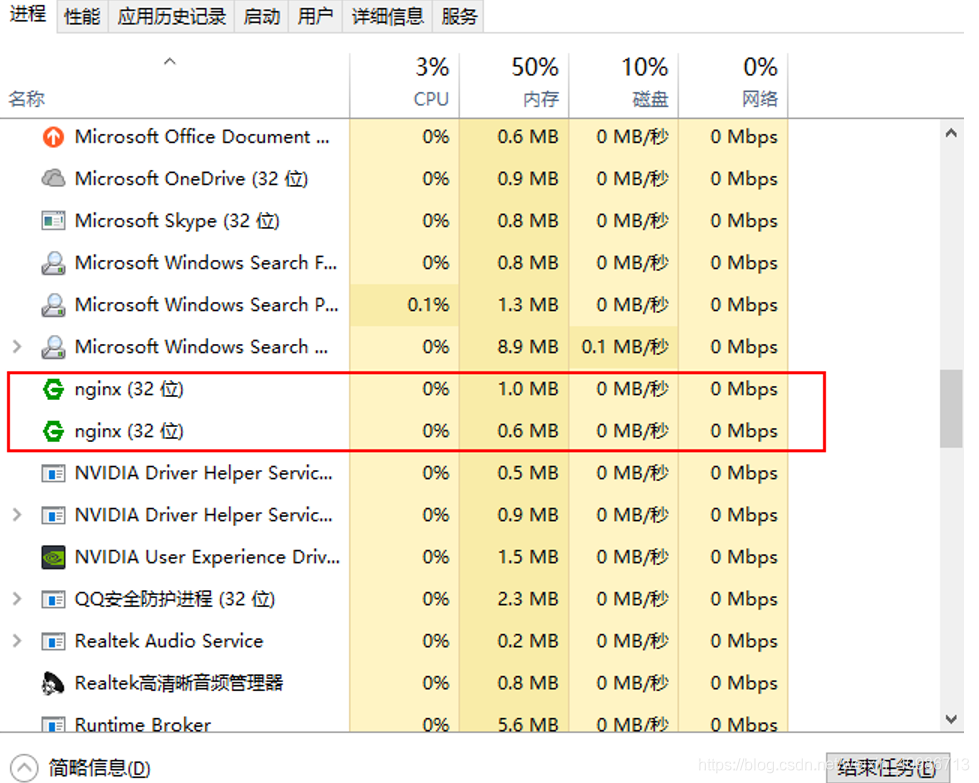
Task: Click the 0.1 MB/秒 disk value
Action: [625, 347]
